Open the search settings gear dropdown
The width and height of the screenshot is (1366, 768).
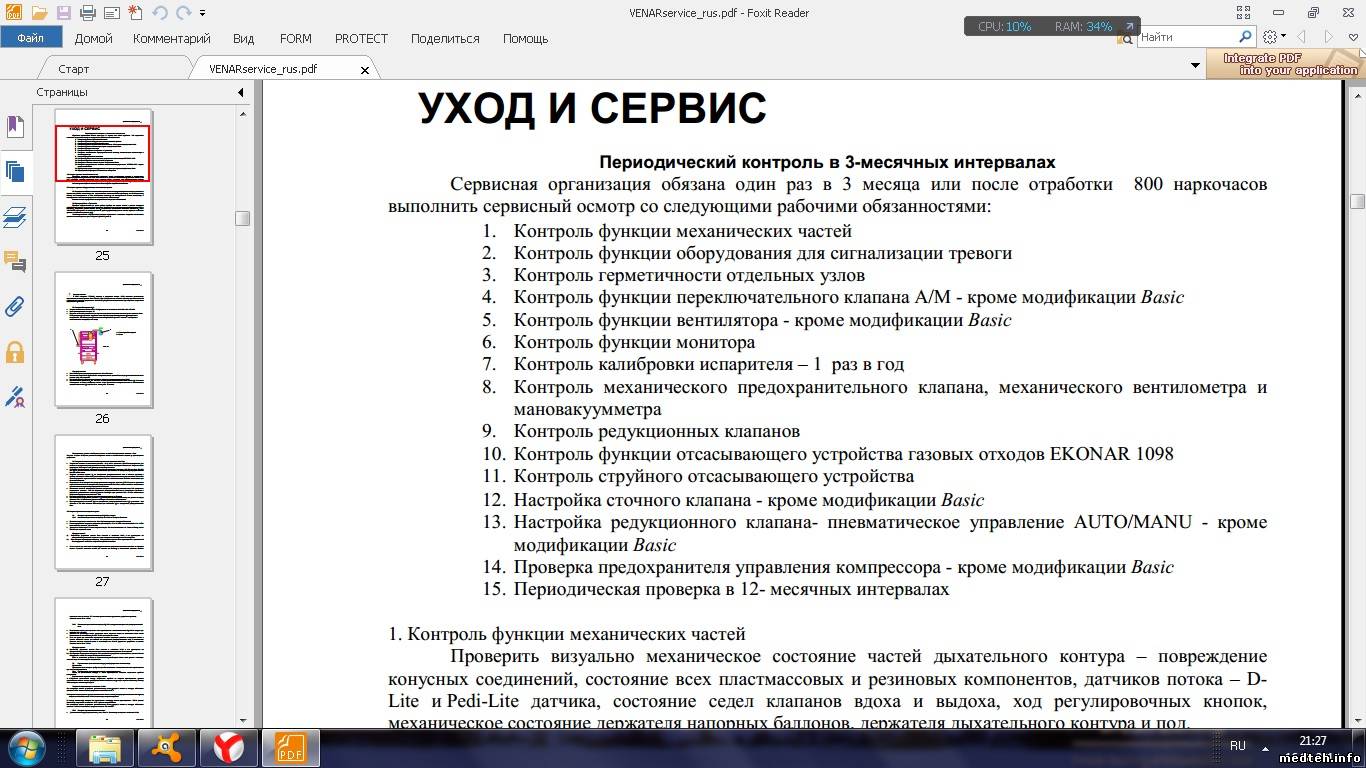coord(1274,37)
